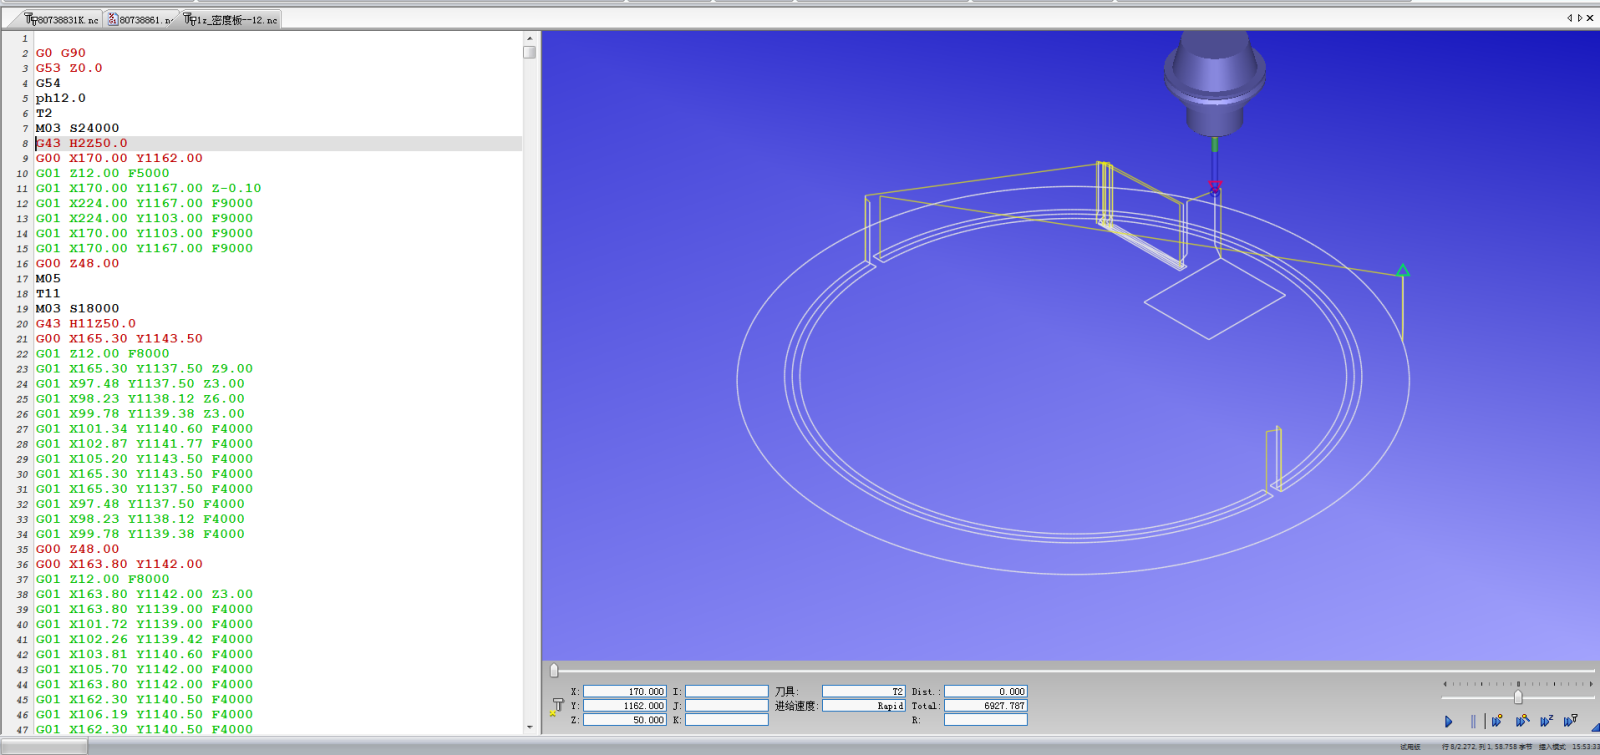Click the X coordinate field showing 170.000
The height and width of the screenshot is (755, 1600).
pos(625,691)
